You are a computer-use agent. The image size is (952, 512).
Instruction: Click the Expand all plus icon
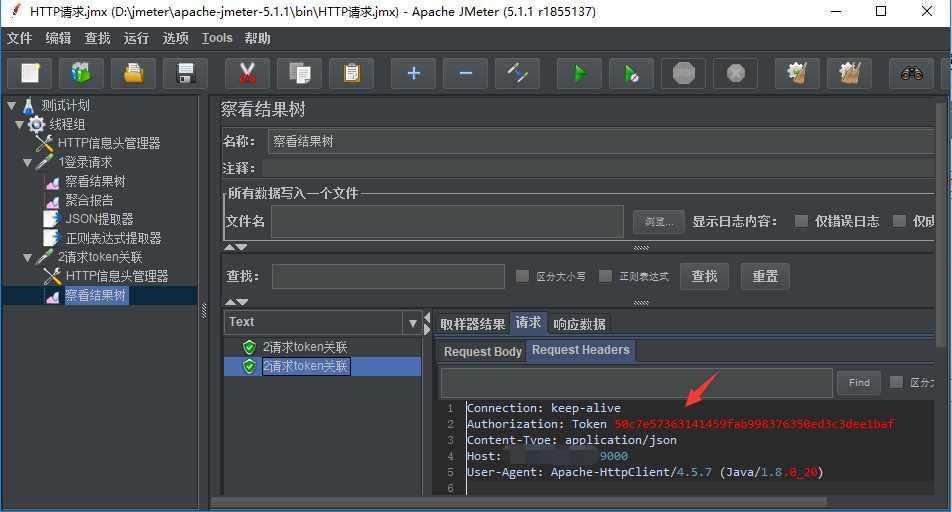point(413,74)
